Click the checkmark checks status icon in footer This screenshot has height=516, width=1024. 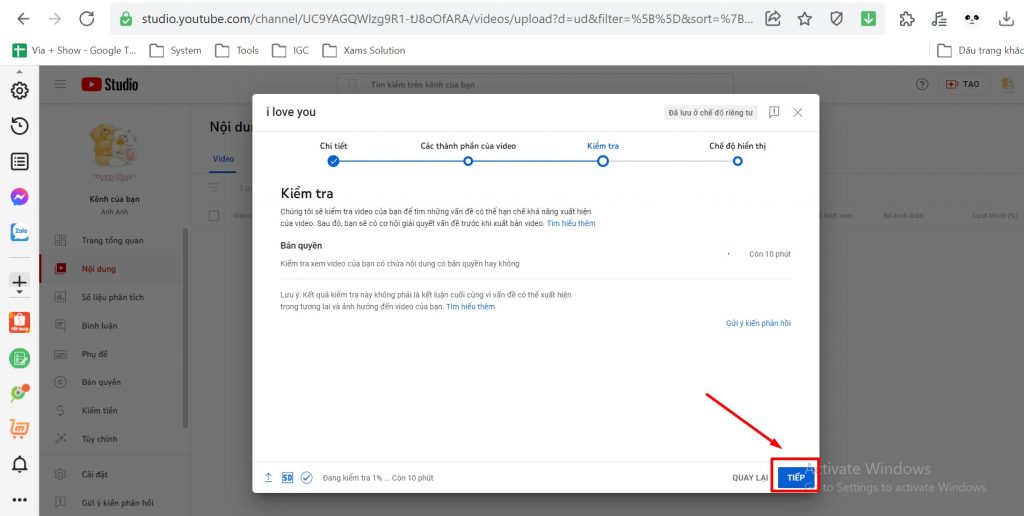tap(306, 477)
